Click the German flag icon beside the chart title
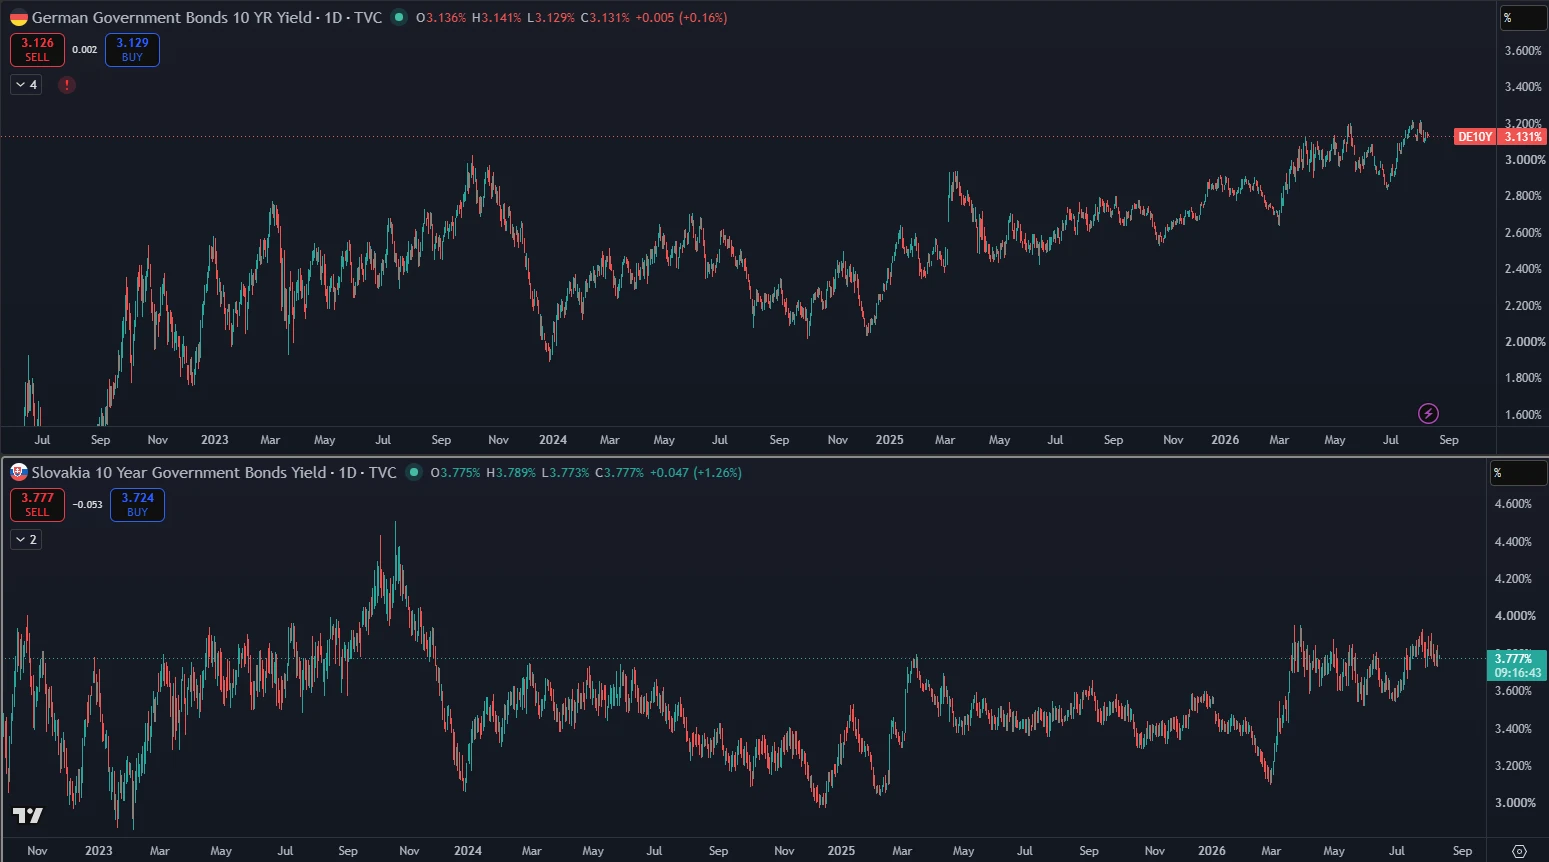The height and width of the screenshot is (862, 1549). coord(19,18)
